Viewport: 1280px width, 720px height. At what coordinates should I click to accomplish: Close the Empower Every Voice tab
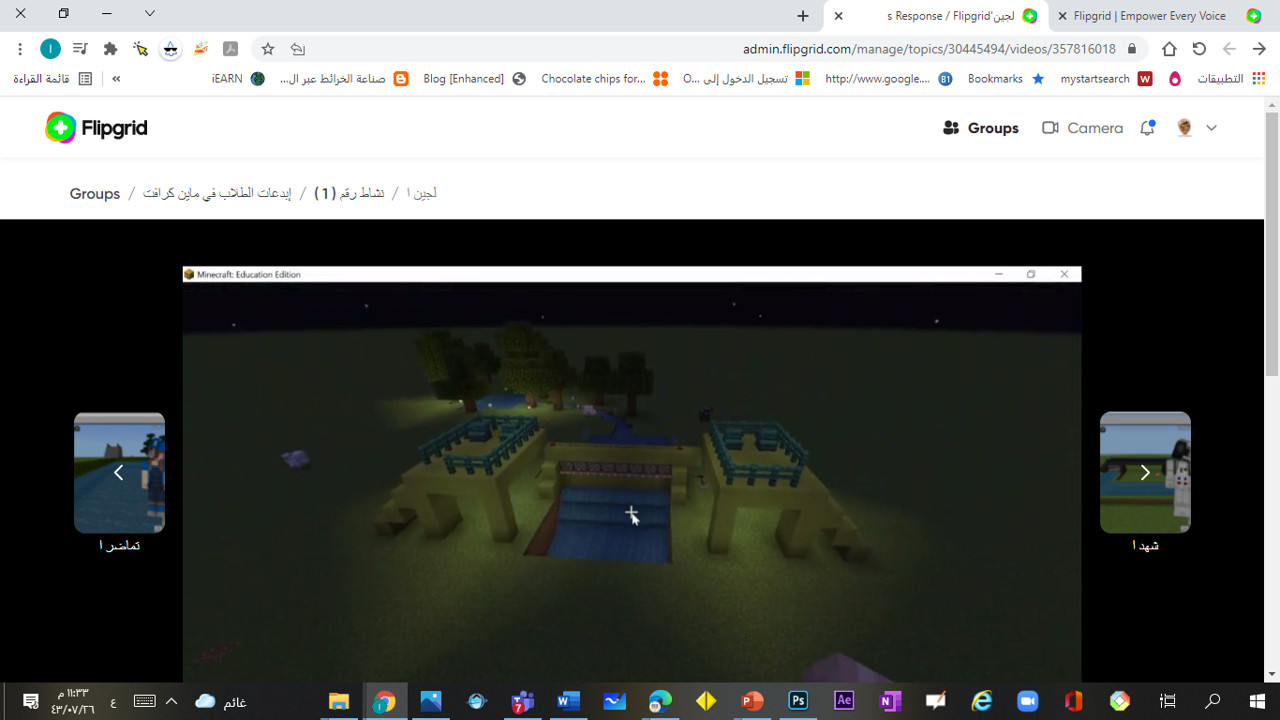[1062, 15]
